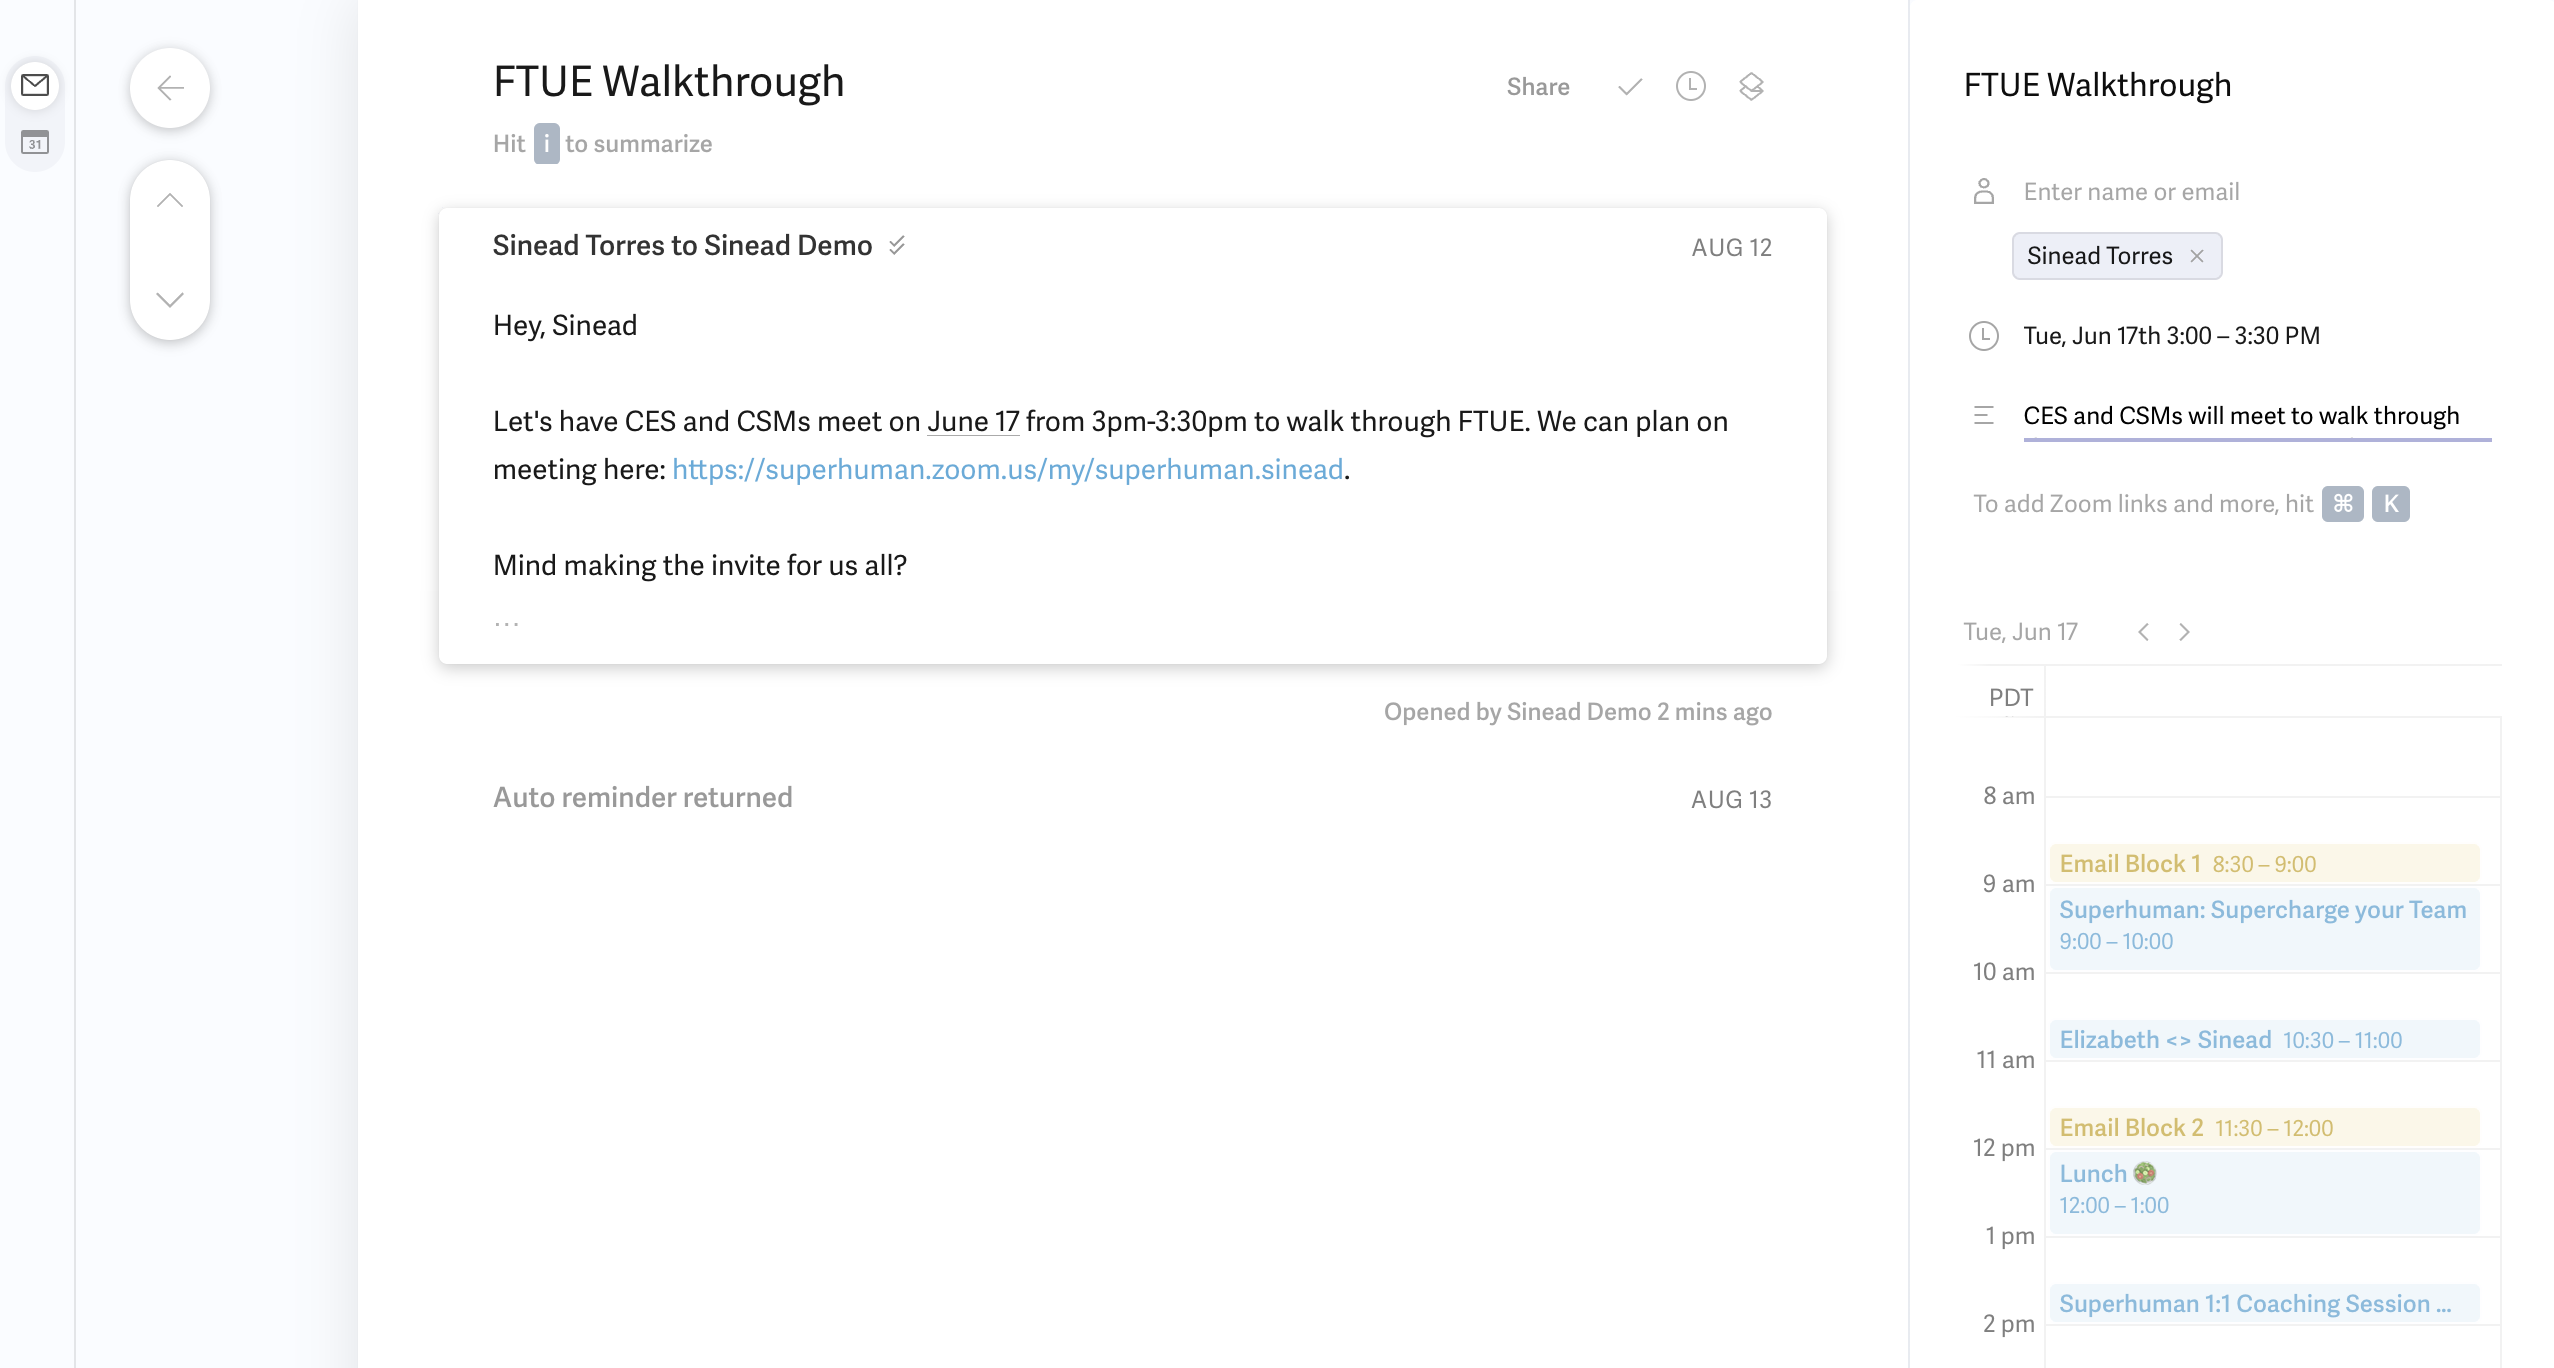Open the superhuman zoom meeting link
Image resolution: width=2554 pixels, height=1368 pixels.
[x=1008, y=469]
